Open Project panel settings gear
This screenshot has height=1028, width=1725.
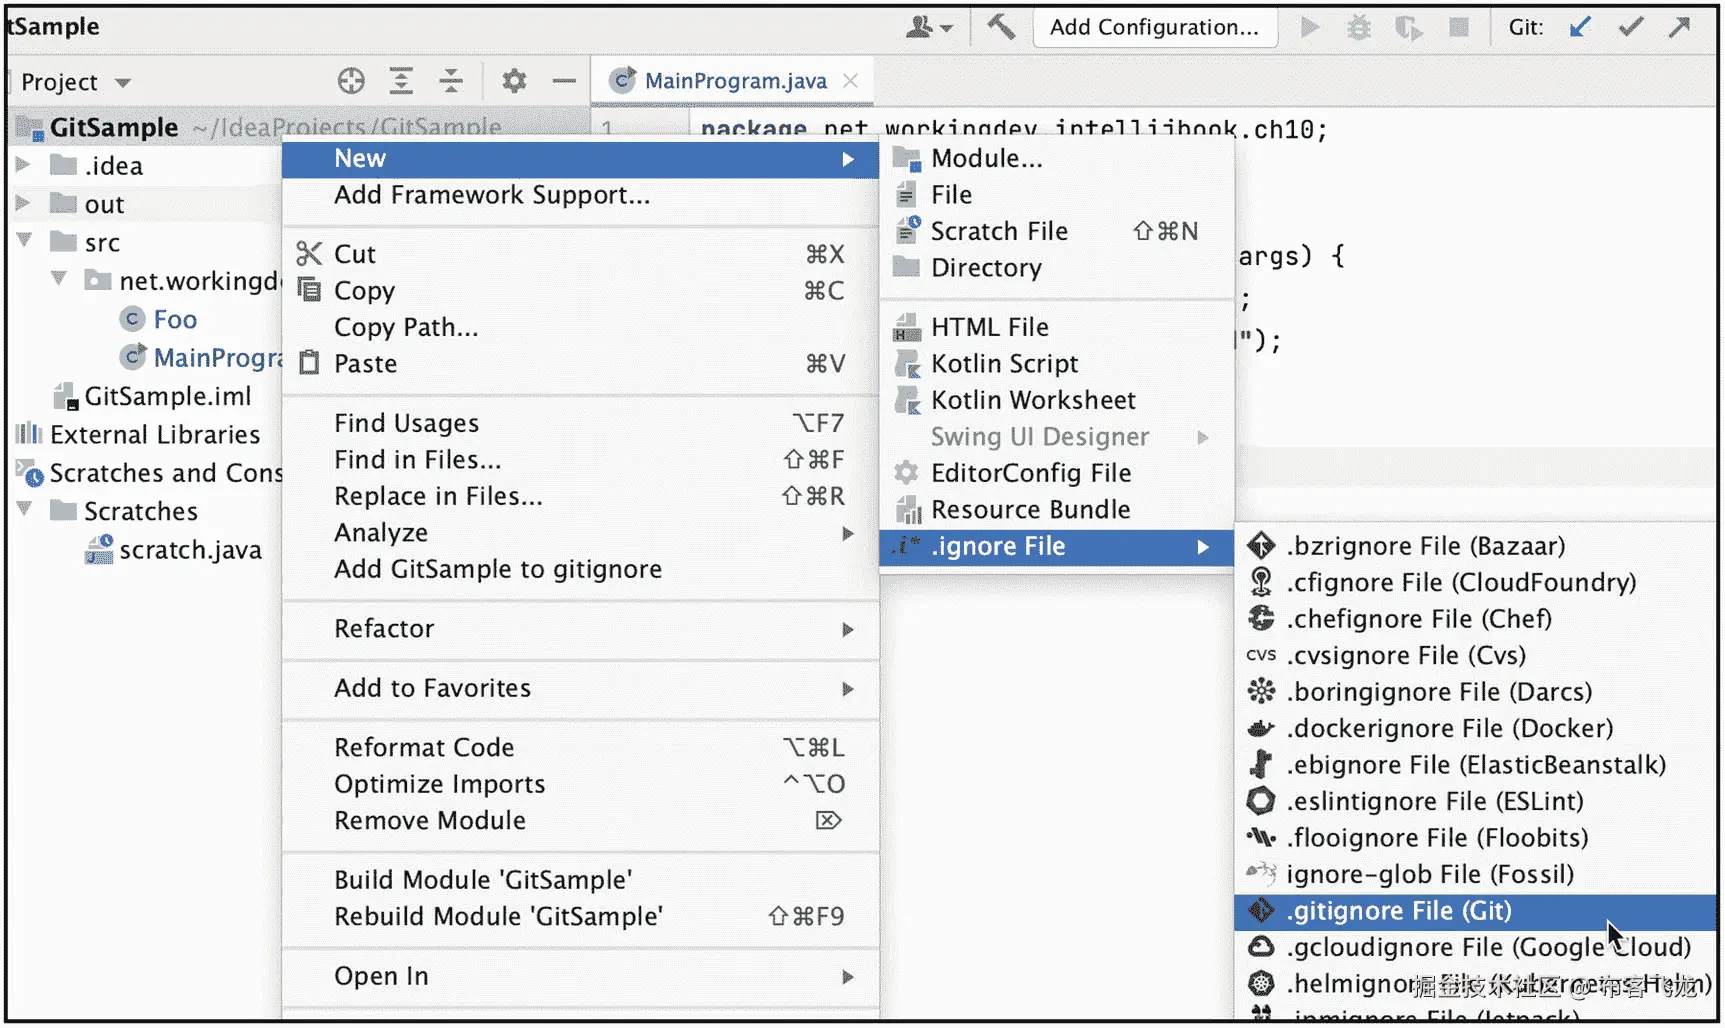pos(514,81)
